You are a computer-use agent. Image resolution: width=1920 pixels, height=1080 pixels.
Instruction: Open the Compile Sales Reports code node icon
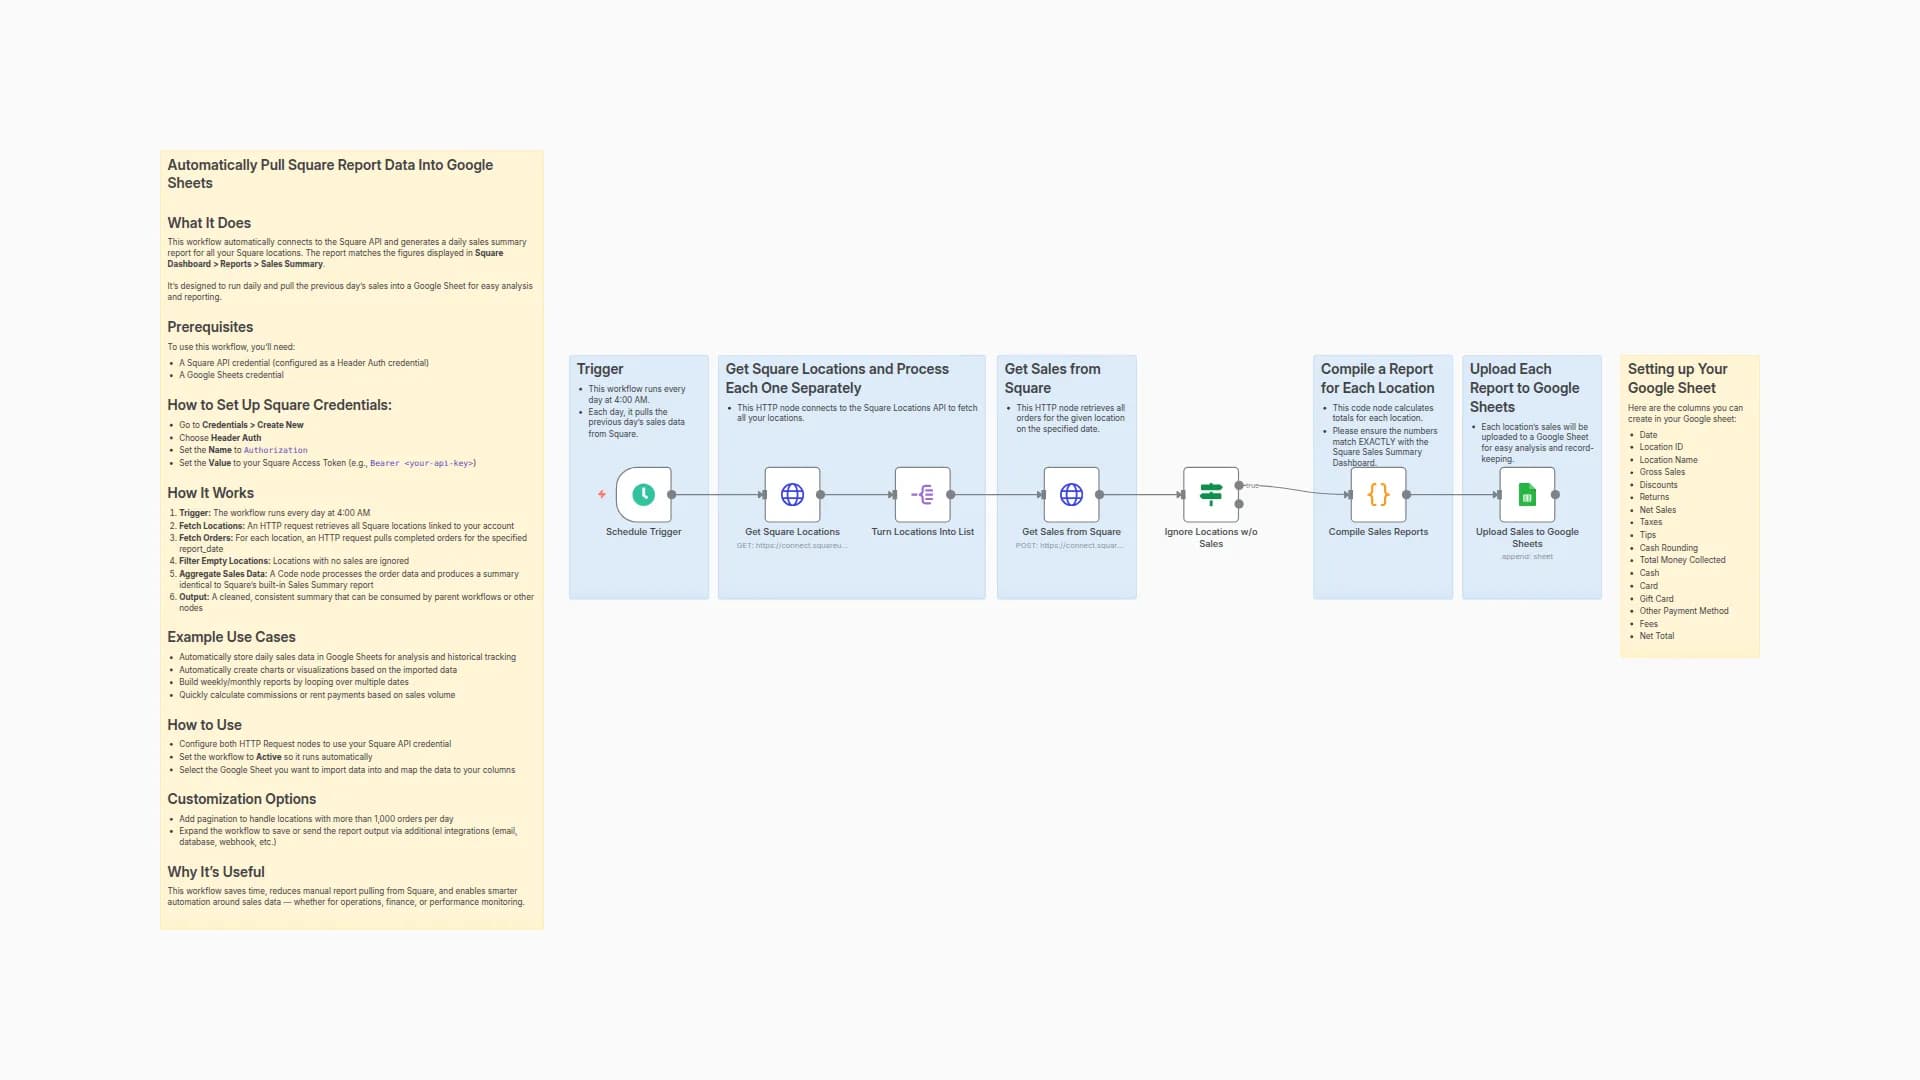[1380, 493]
